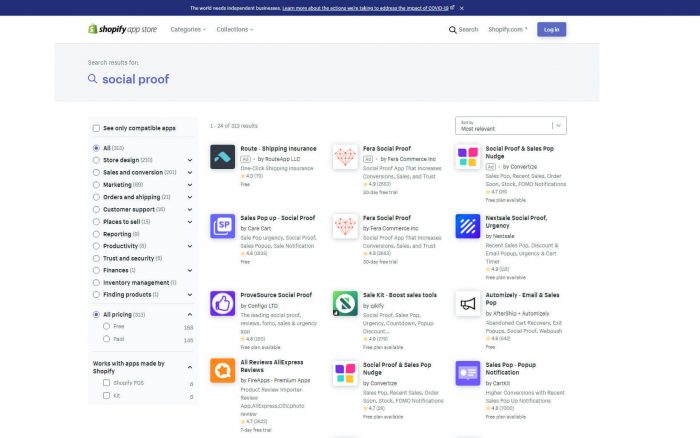Choose Paid pricing option
The image size is (700, 438).
pyautogui.click(x=106, y=339)
